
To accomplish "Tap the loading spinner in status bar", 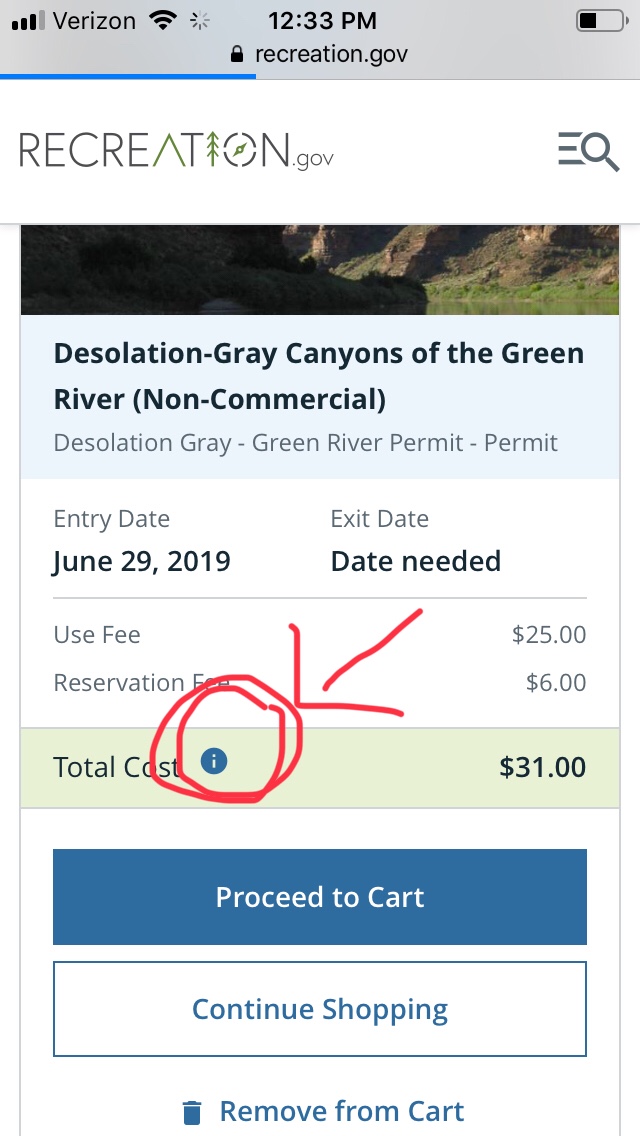I will pyautogui.click(x=200, y=20).
